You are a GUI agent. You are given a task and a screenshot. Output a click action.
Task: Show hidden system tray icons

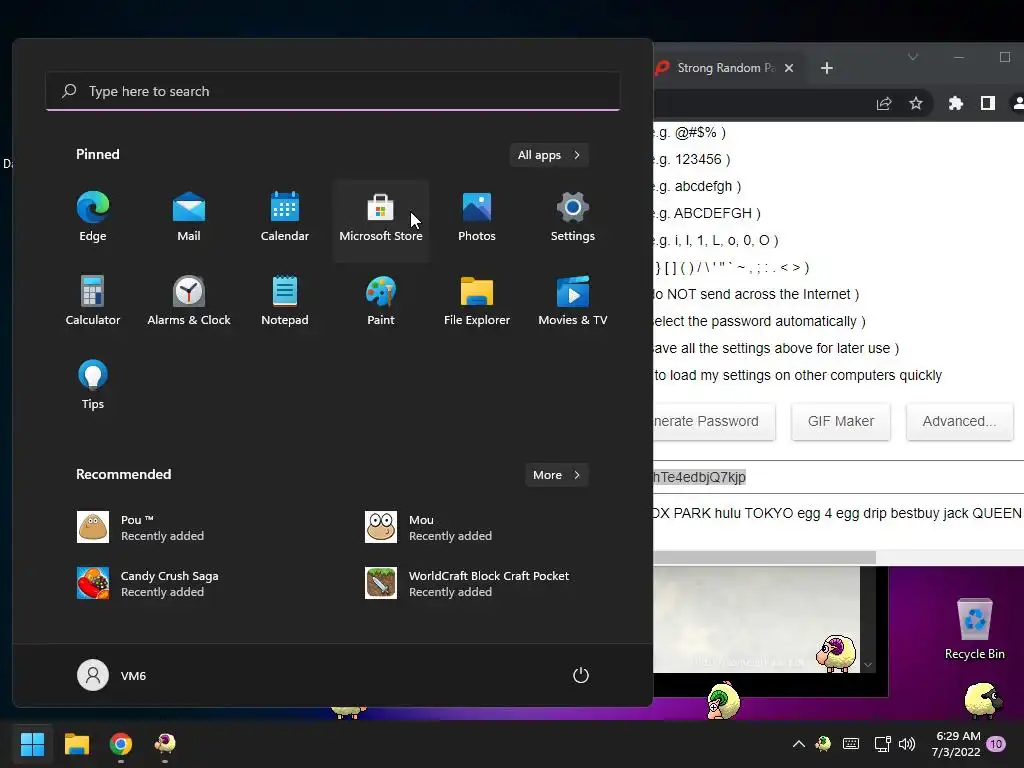[x=798, y=744]
